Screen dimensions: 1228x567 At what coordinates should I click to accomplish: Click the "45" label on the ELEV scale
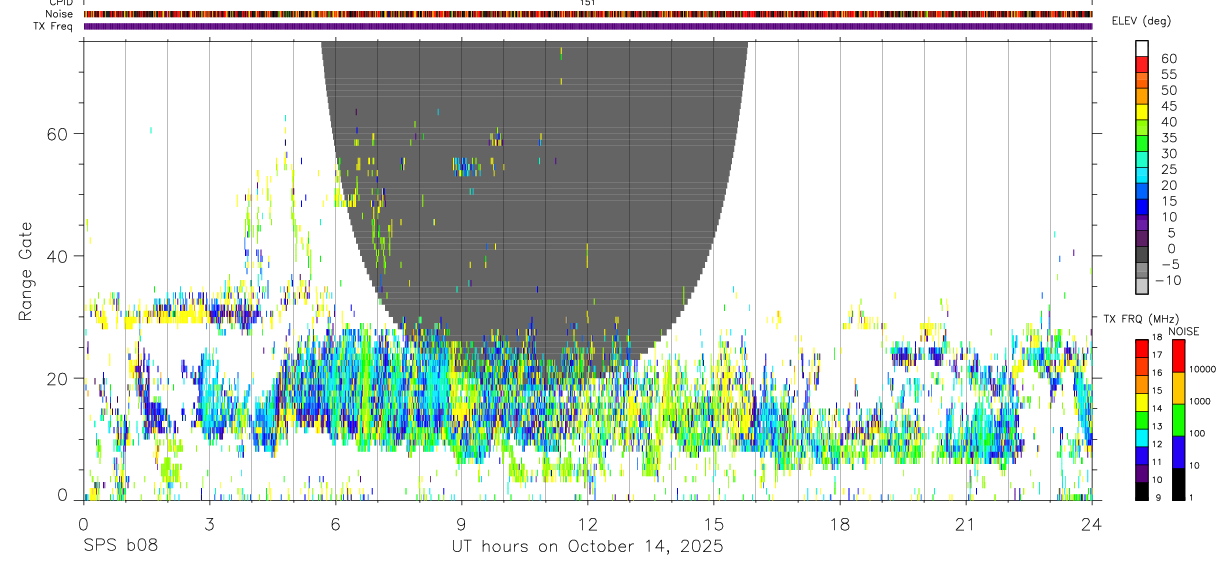click(x=1167, y=106)
